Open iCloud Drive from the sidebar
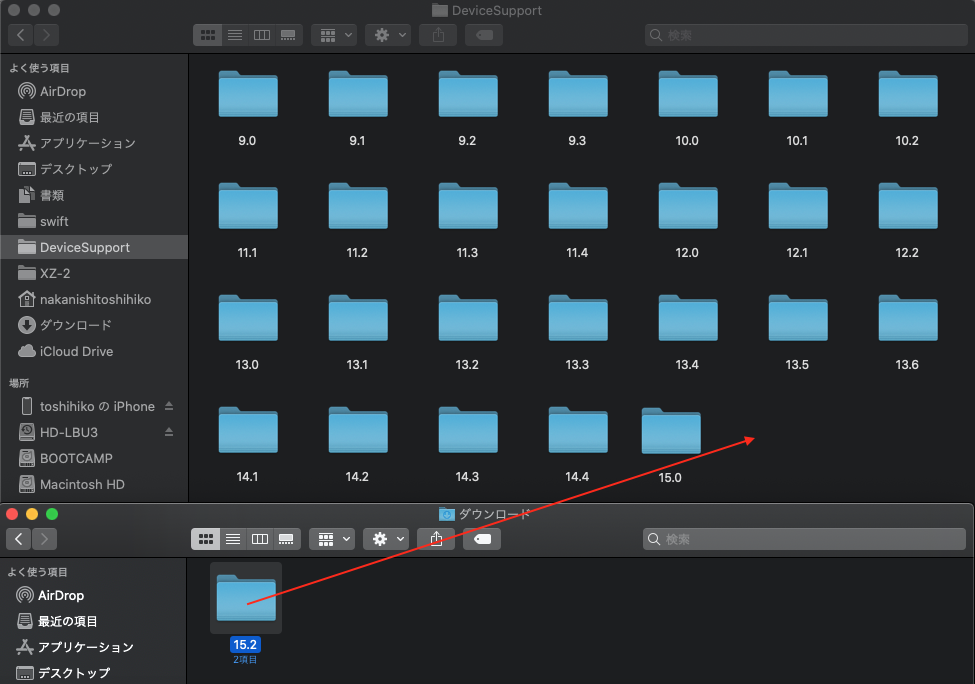Screen dimensions: 975x684 tap(94, 351)
